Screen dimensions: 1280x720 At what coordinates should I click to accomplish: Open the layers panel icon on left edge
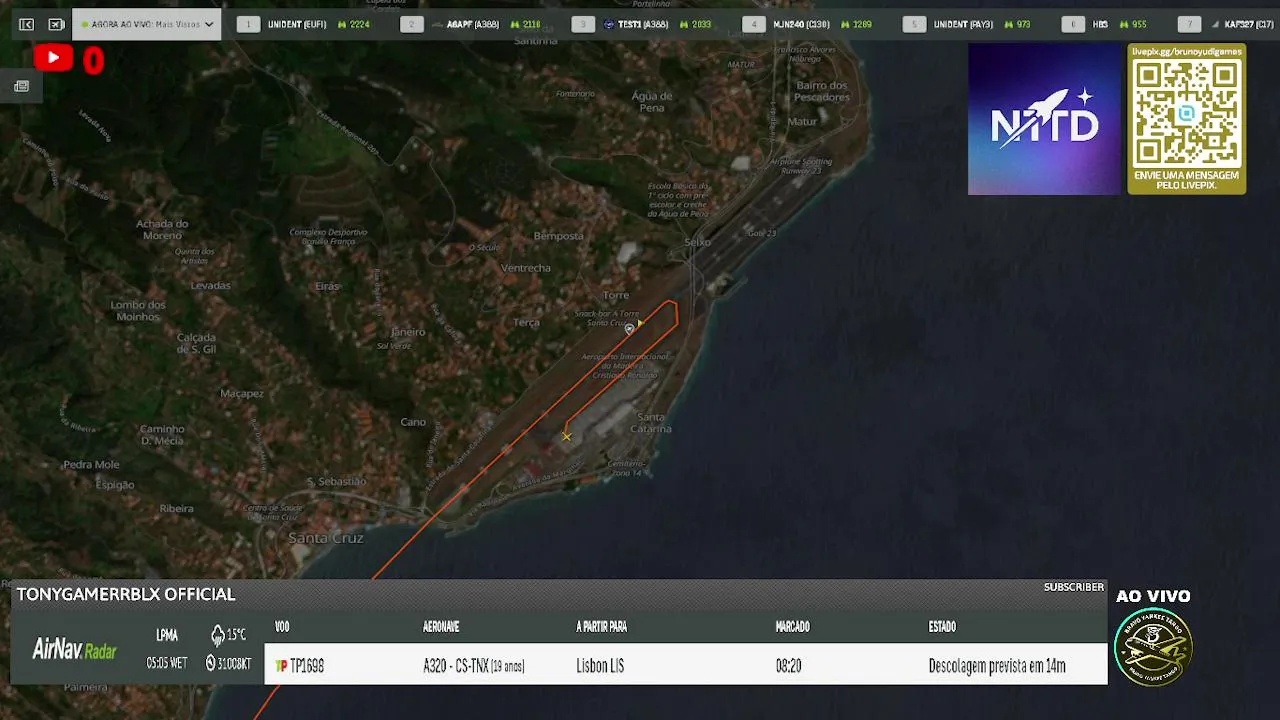pyautogui.click(x=21, y=86)
